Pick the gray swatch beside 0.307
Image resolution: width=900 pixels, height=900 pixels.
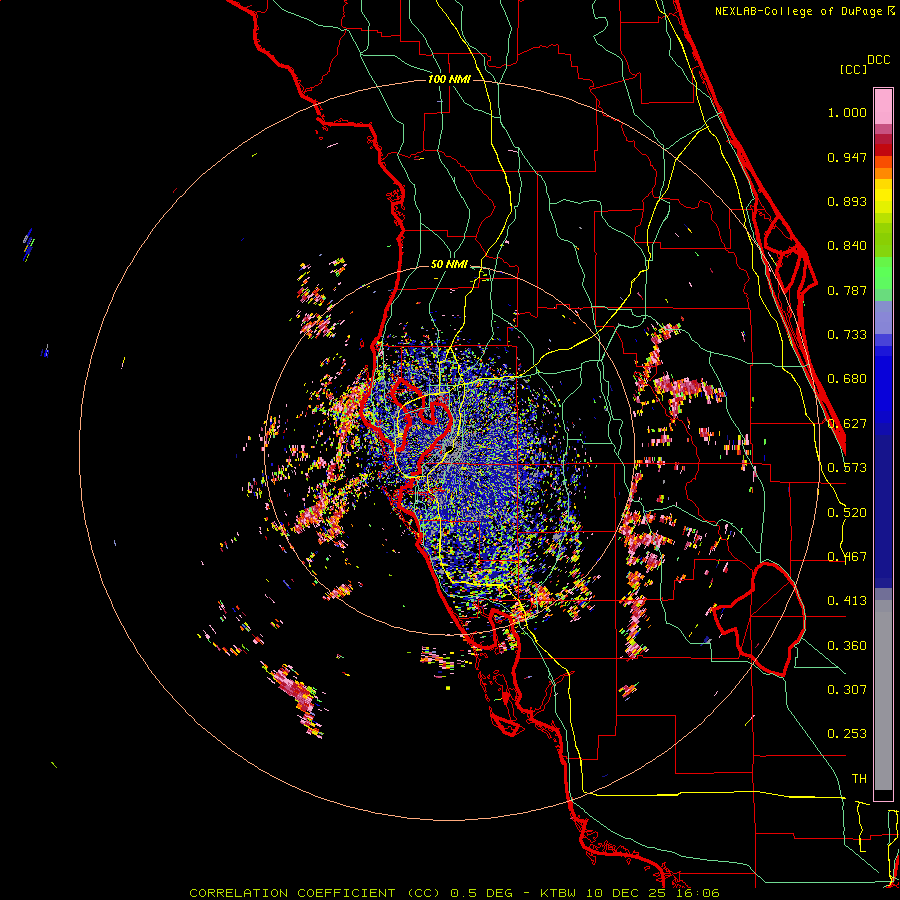tap(883, 695)
